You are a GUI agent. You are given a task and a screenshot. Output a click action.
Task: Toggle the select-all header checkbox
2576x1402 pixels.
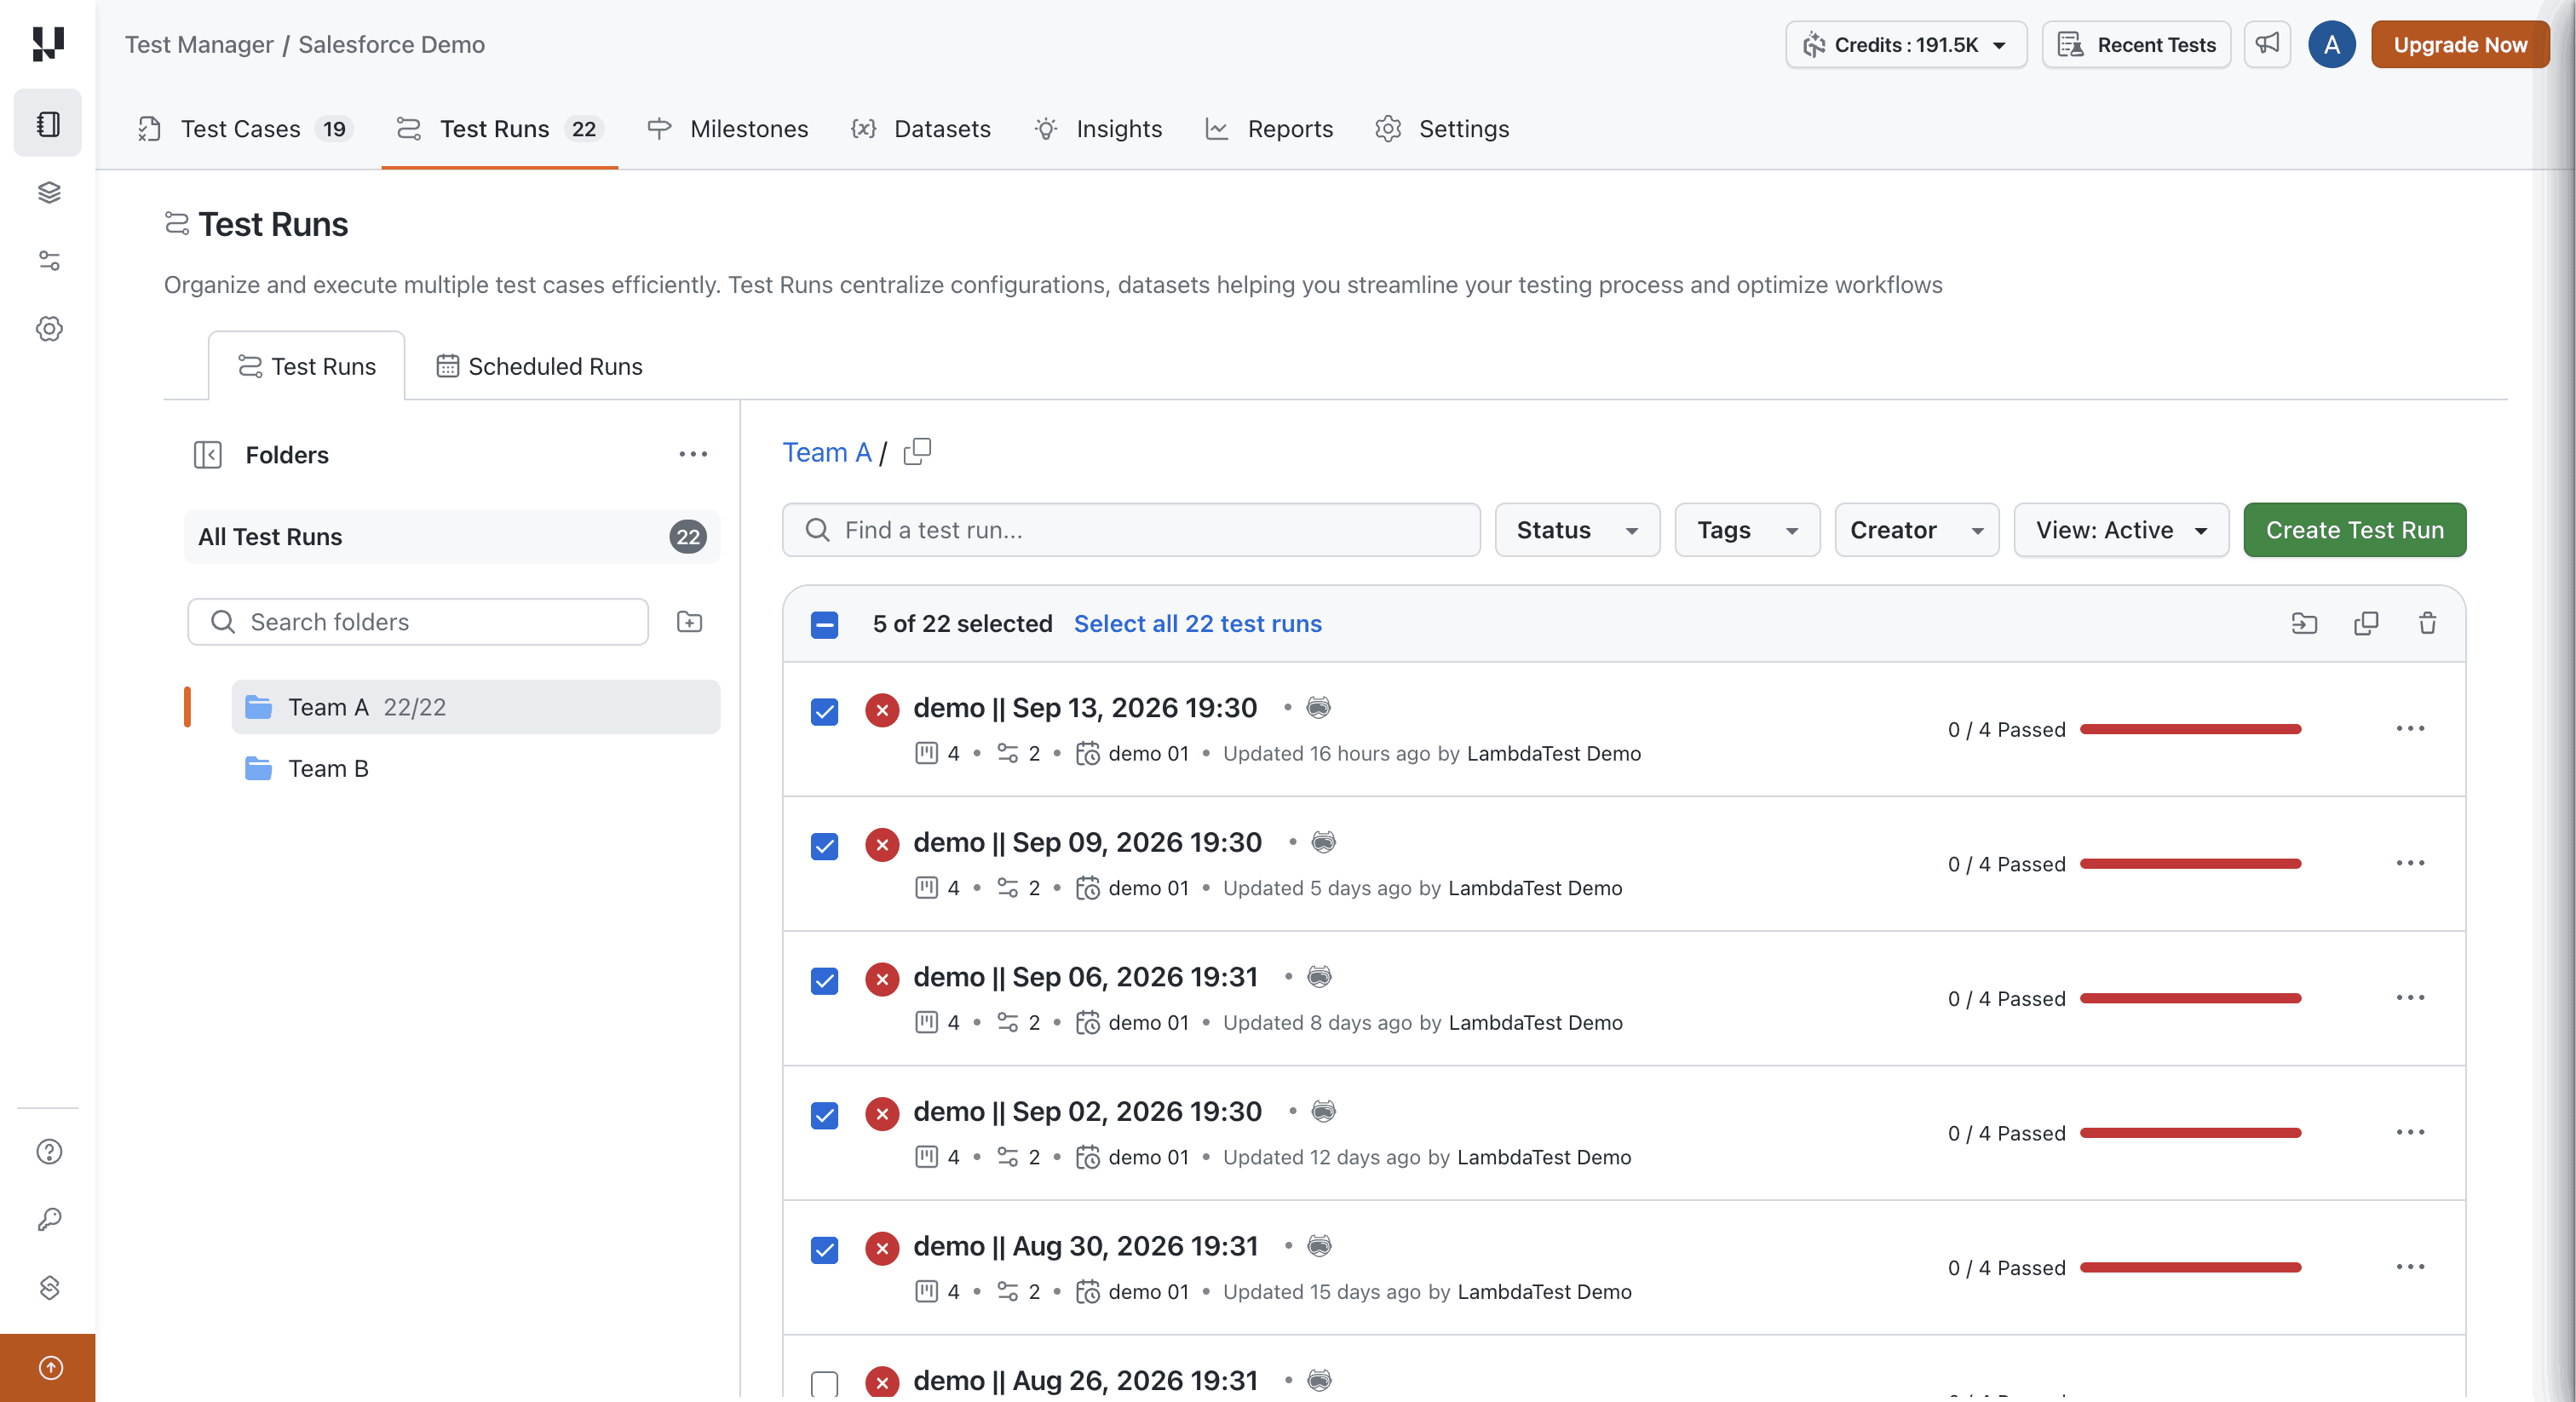824,625
